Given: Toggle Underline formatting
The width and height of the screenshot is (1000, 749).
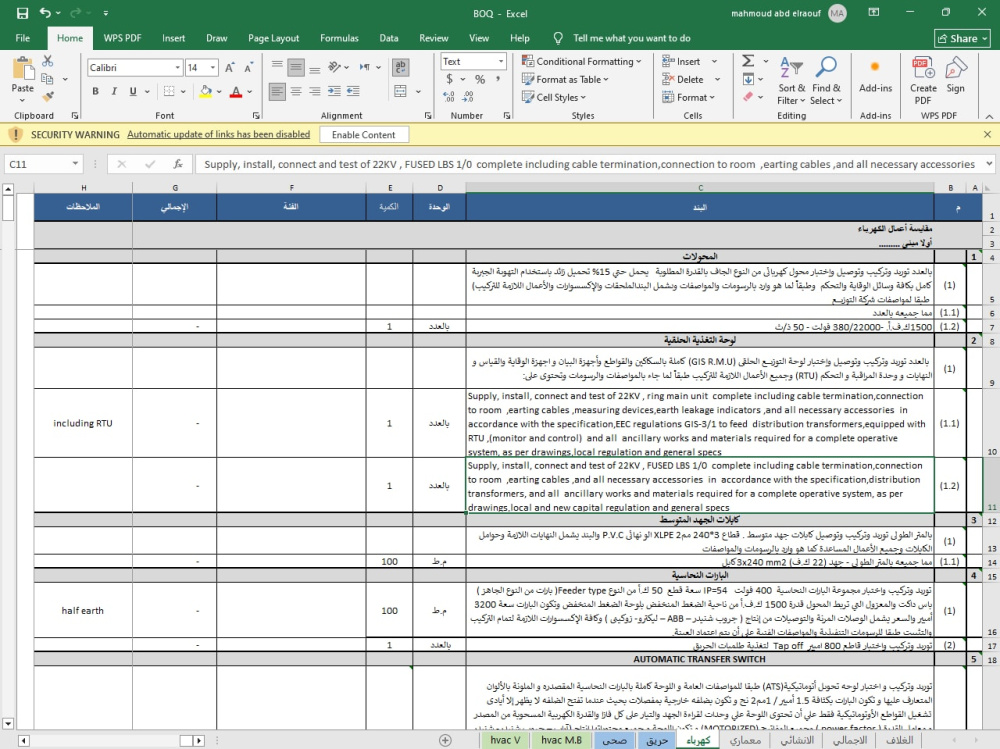Looking at the screenshot, I should 133,91.
